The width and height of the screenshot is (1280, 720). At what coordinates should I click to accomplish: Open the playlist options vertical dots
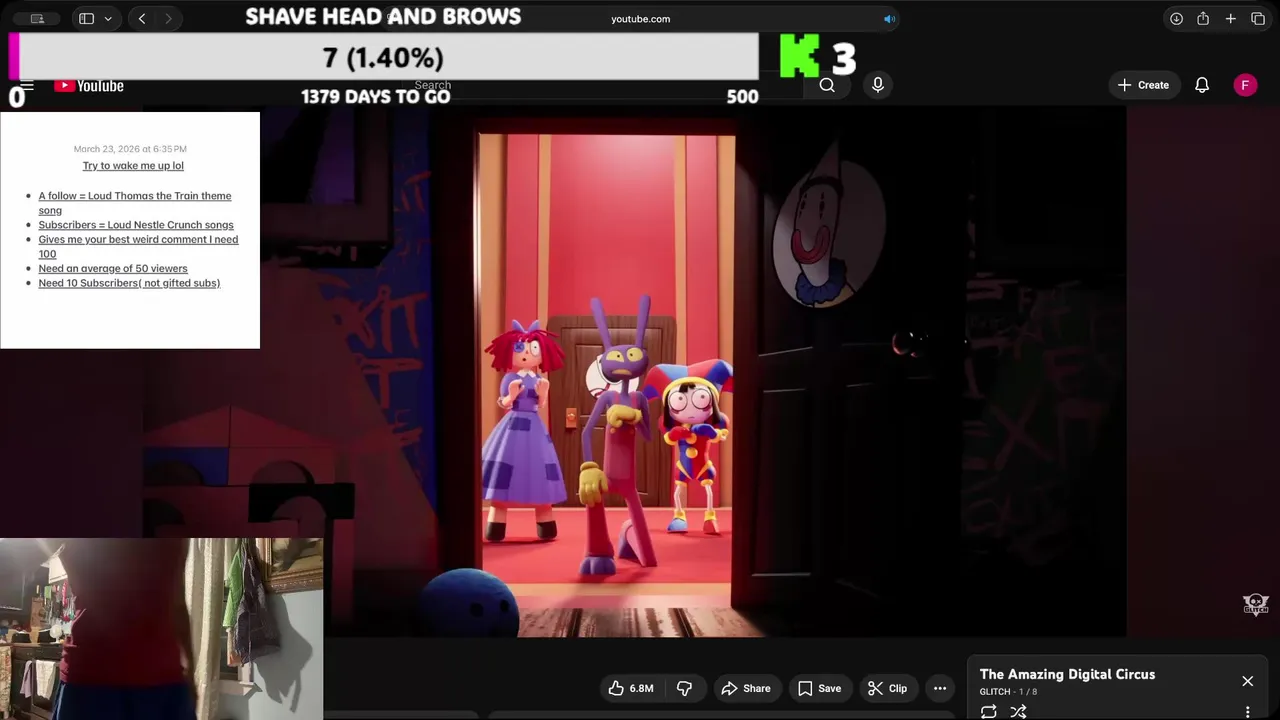[1248, 711]
